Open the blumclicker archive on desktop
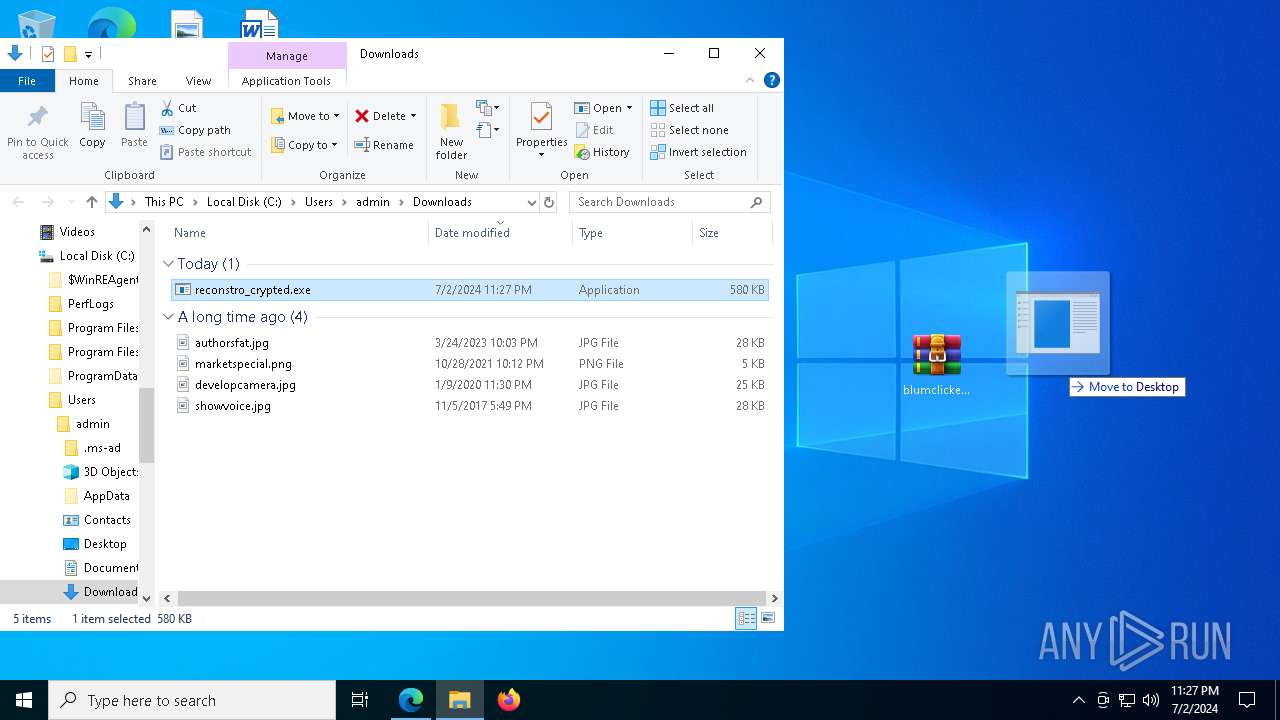 point(937,365)
